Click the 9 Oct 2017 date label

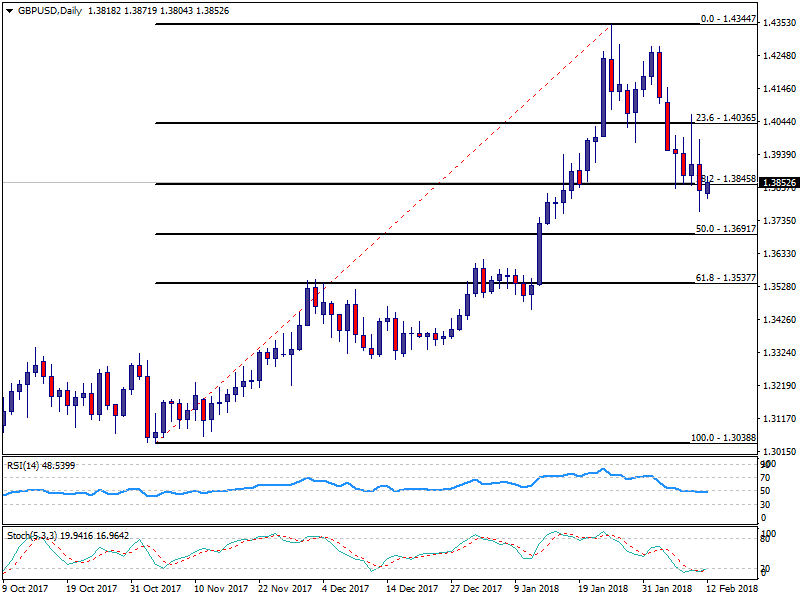pyautogui.click(x=24, y=590)
